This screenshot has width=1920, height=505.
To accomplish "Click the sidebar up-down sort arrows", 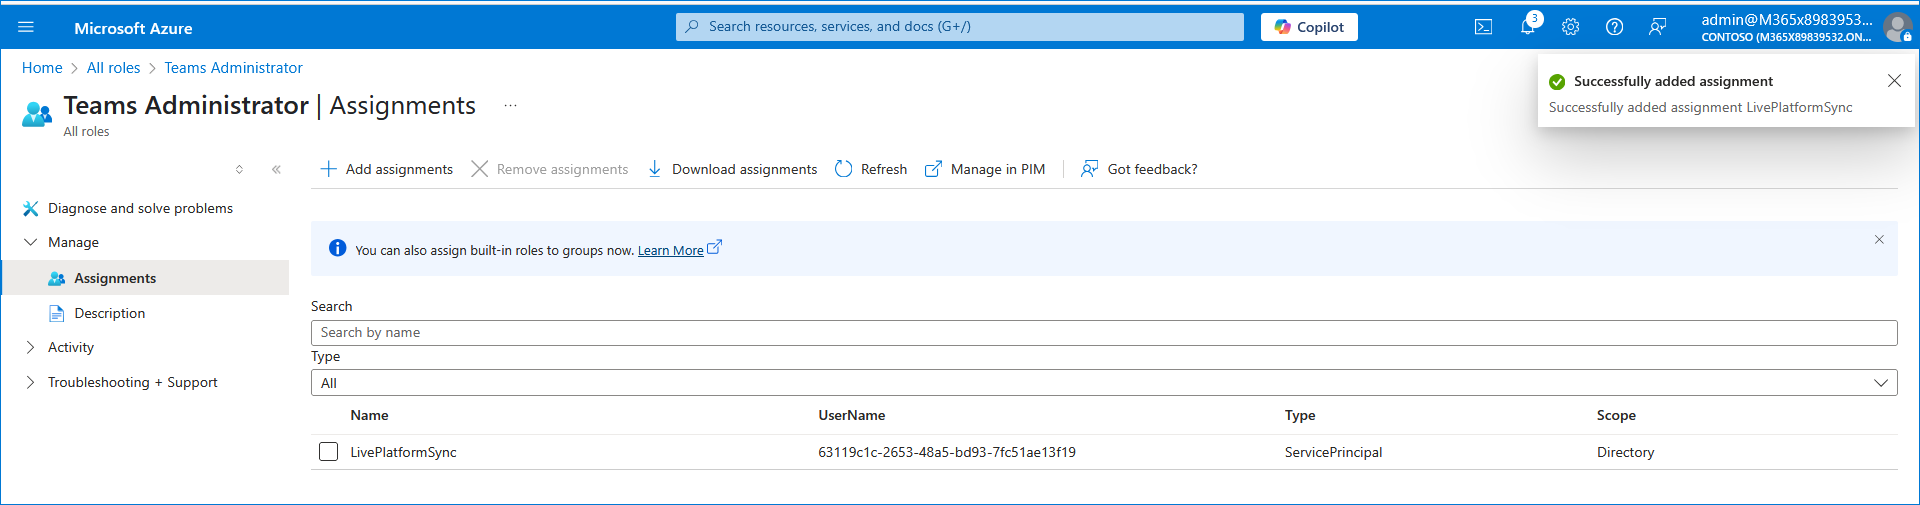I will point(239,169).
